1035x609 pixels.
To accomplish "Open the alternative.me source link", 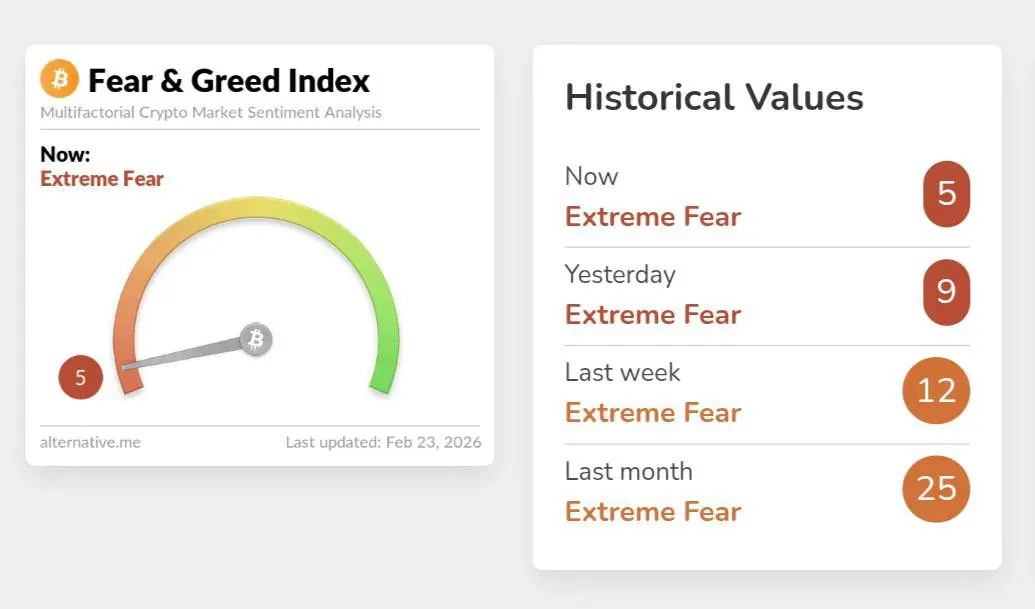I will coord(90,442).
